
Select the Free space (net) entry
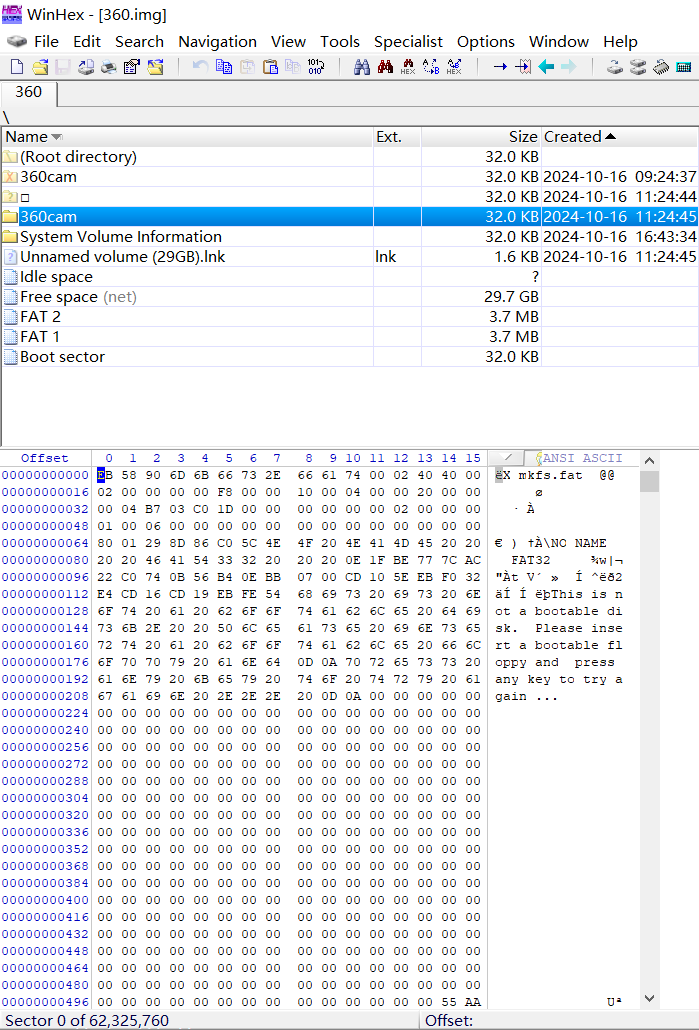[350, 297]
